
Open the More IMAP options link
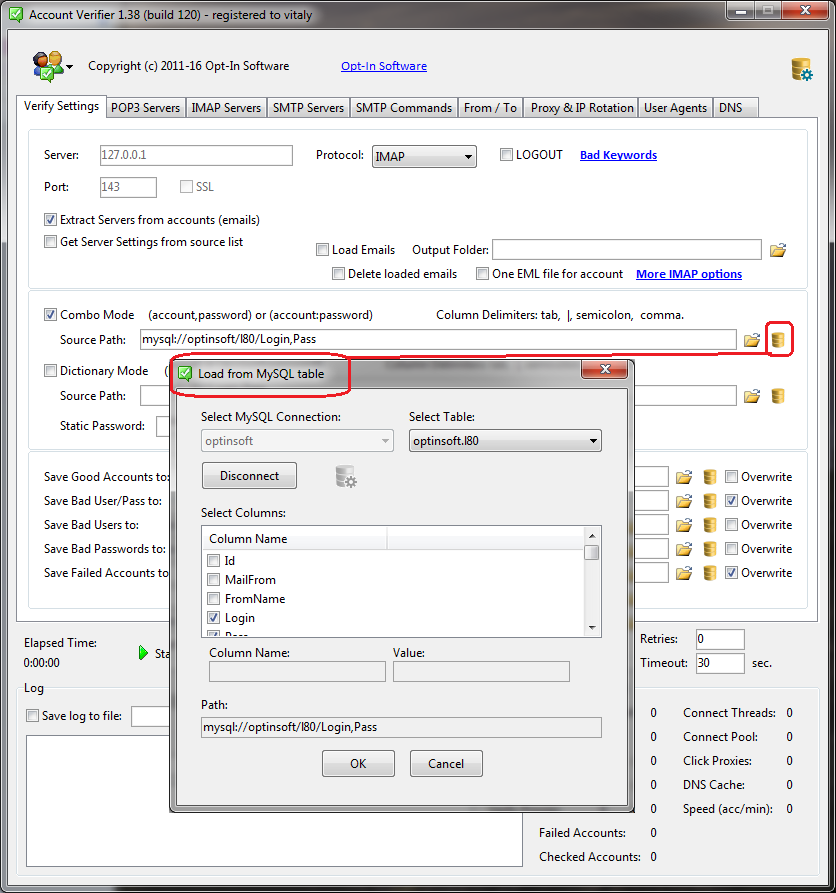click(x=688, y=274)
